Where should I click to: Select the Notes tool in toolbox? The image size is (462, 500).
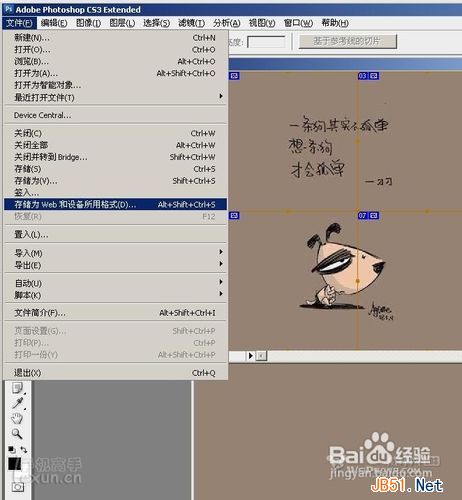pos(17,388)
